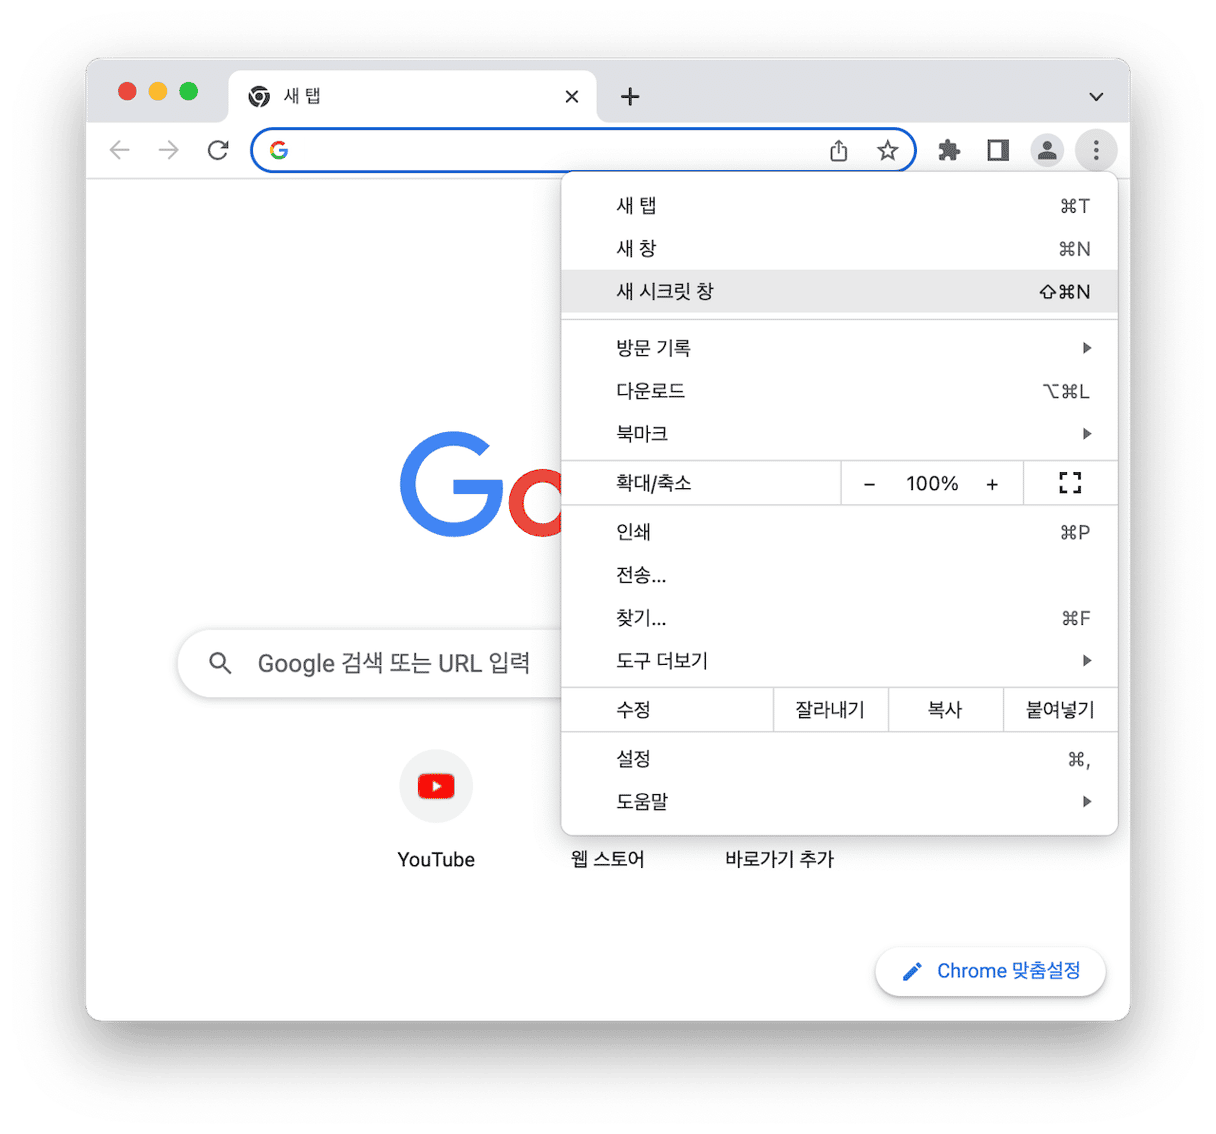
Task: Increase zoom with the plus button
Action: pyautogui.click(x=992, y=484)
